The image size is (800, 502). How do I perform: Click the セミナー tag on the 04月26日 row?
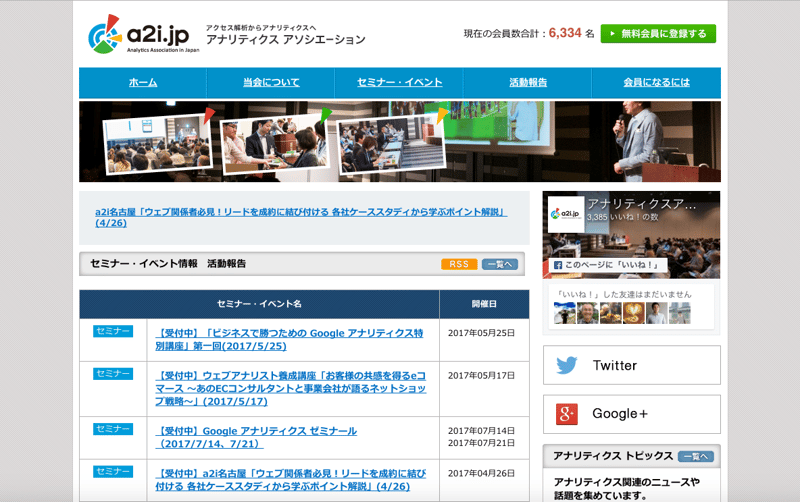(x=113, y=472)
